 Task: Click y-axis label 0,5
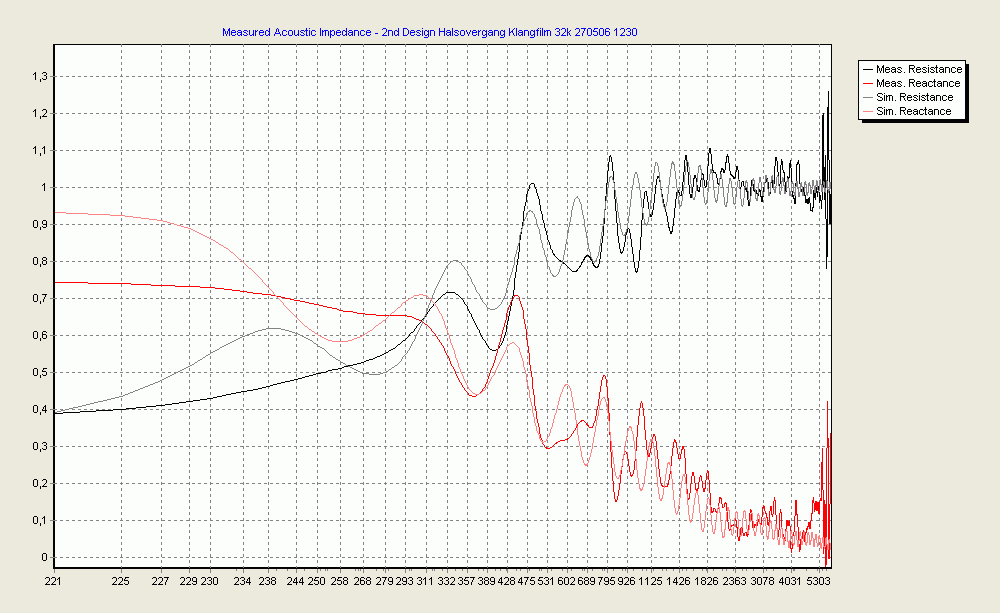tap(40, 373)
